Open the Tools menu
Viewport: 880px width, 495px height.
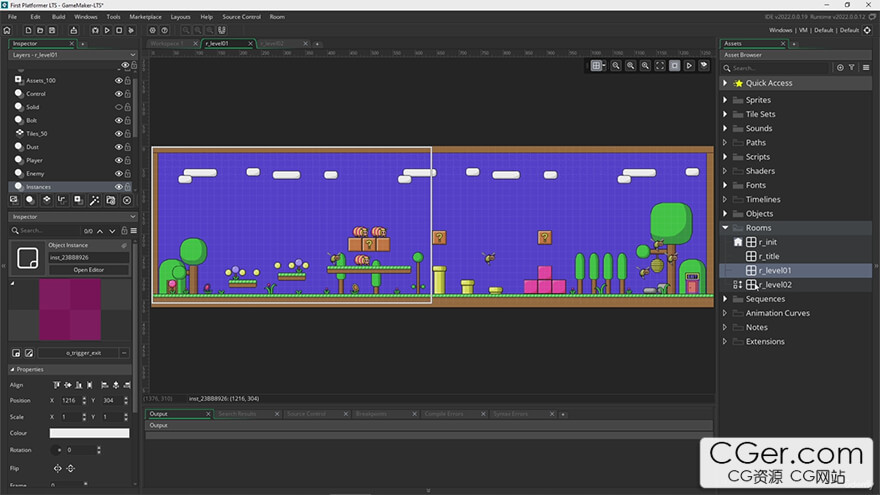tap(113, 17)
